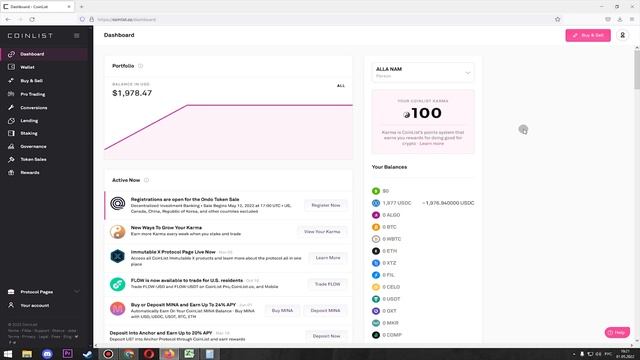Click the 1,977 USDC balance text
Screen dimensions: 640x360
point(397,203)
